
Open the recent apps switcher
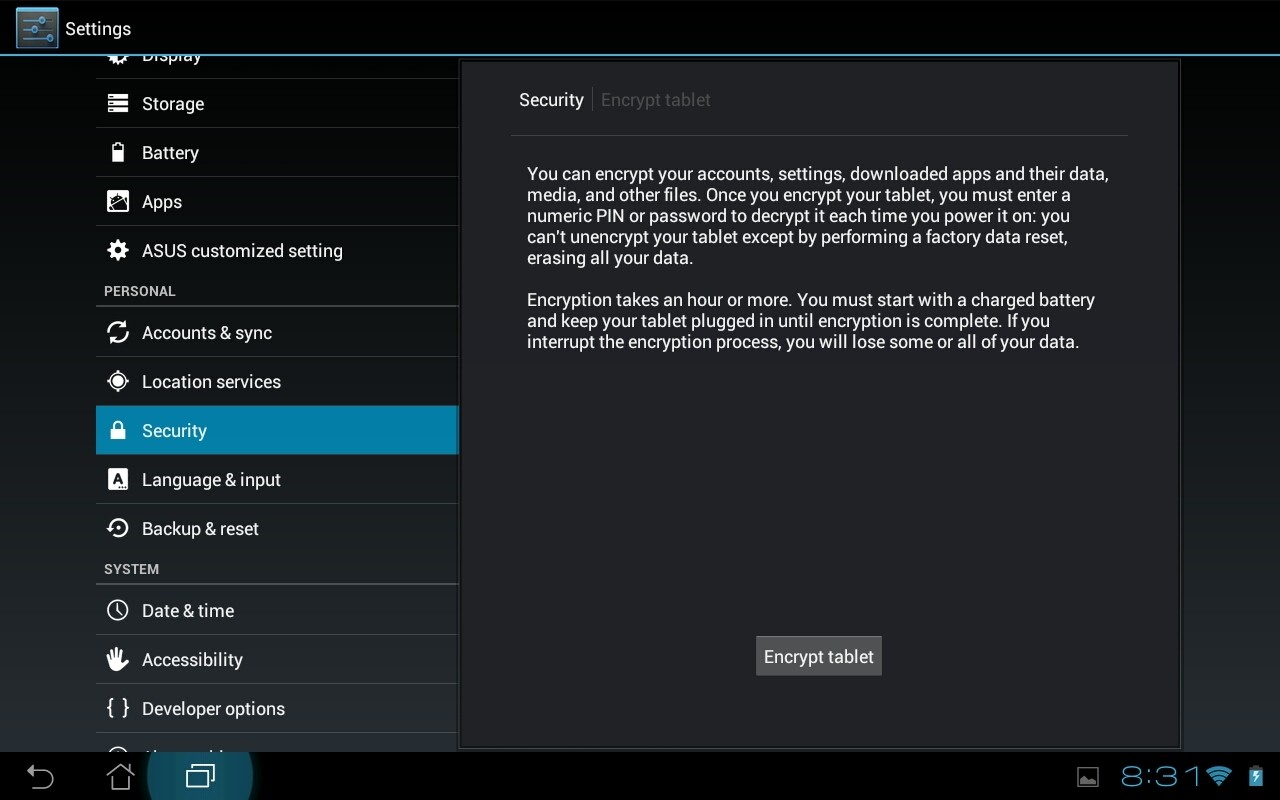point(200,776)
